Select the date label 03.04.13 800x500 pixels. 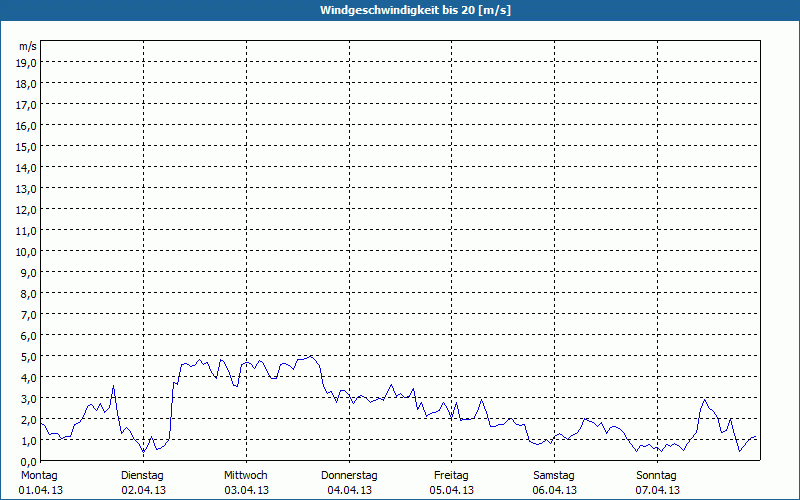point(246,491)
